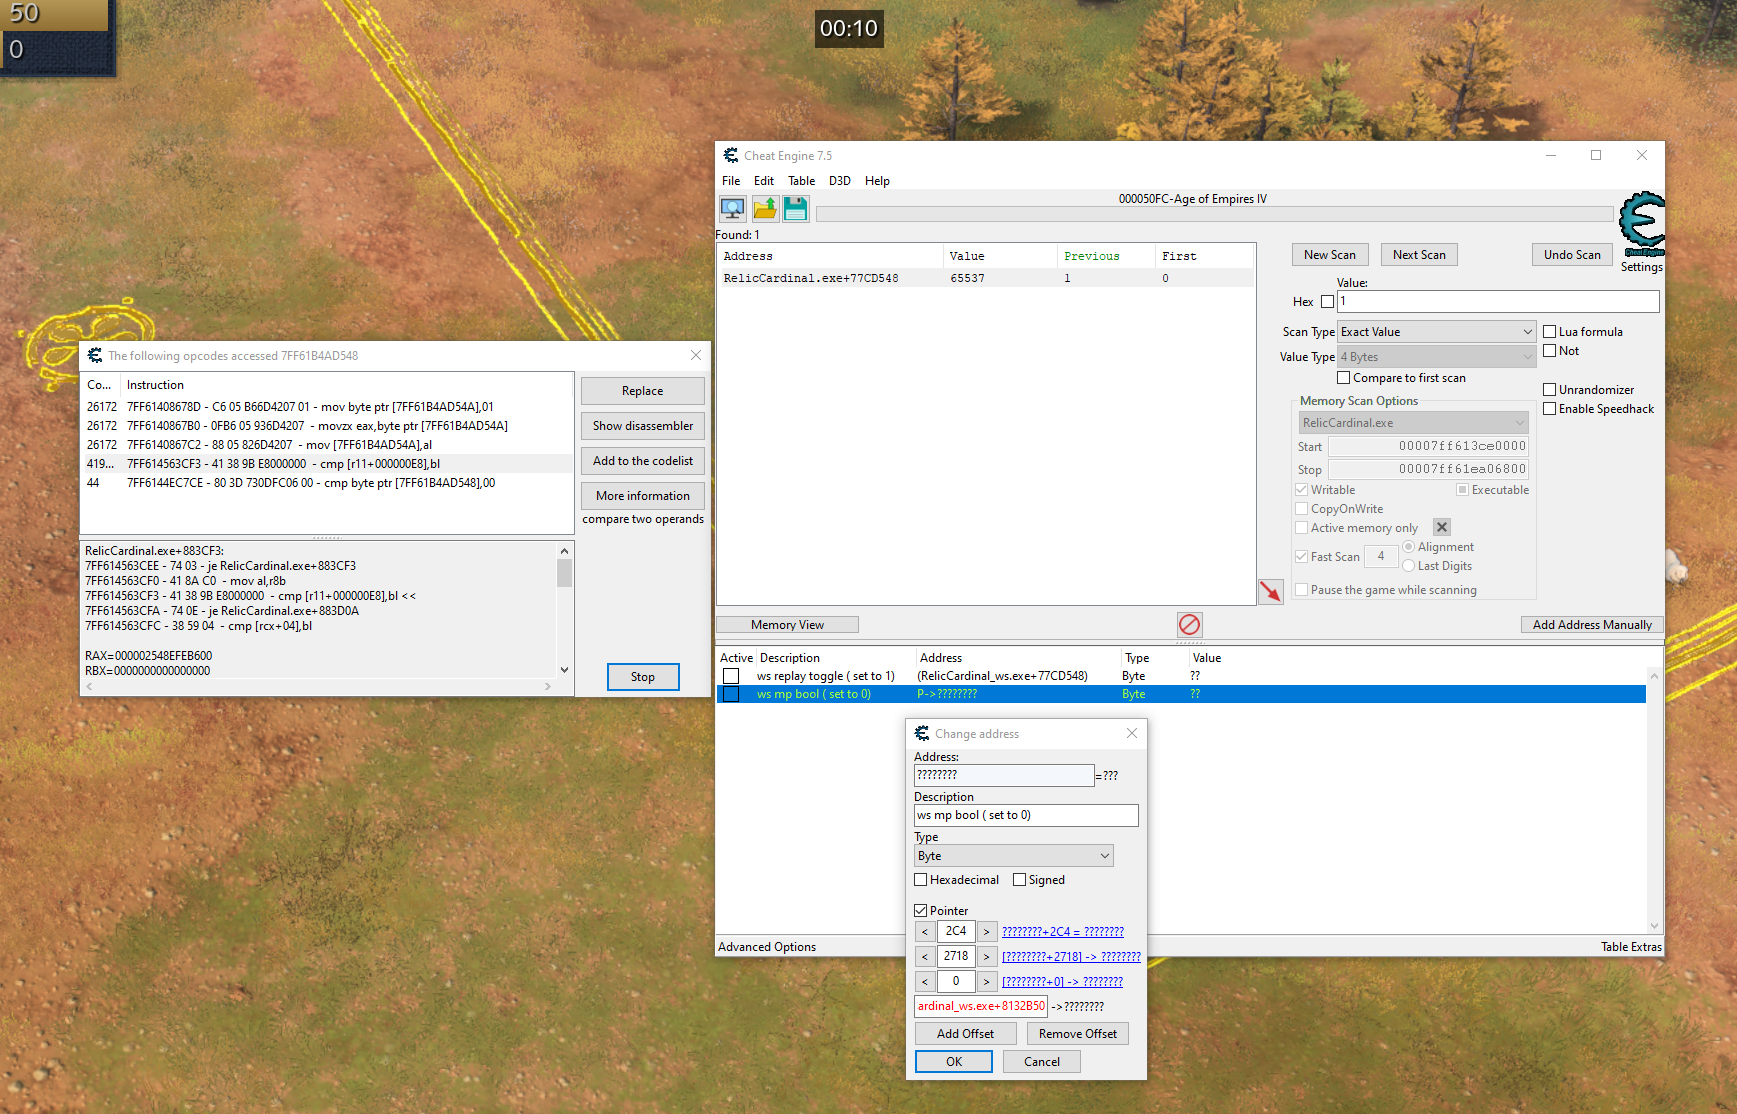This screenshot has height=1114, width=1737.
Task: Click More information button
Action: click(x=642, y=496)
